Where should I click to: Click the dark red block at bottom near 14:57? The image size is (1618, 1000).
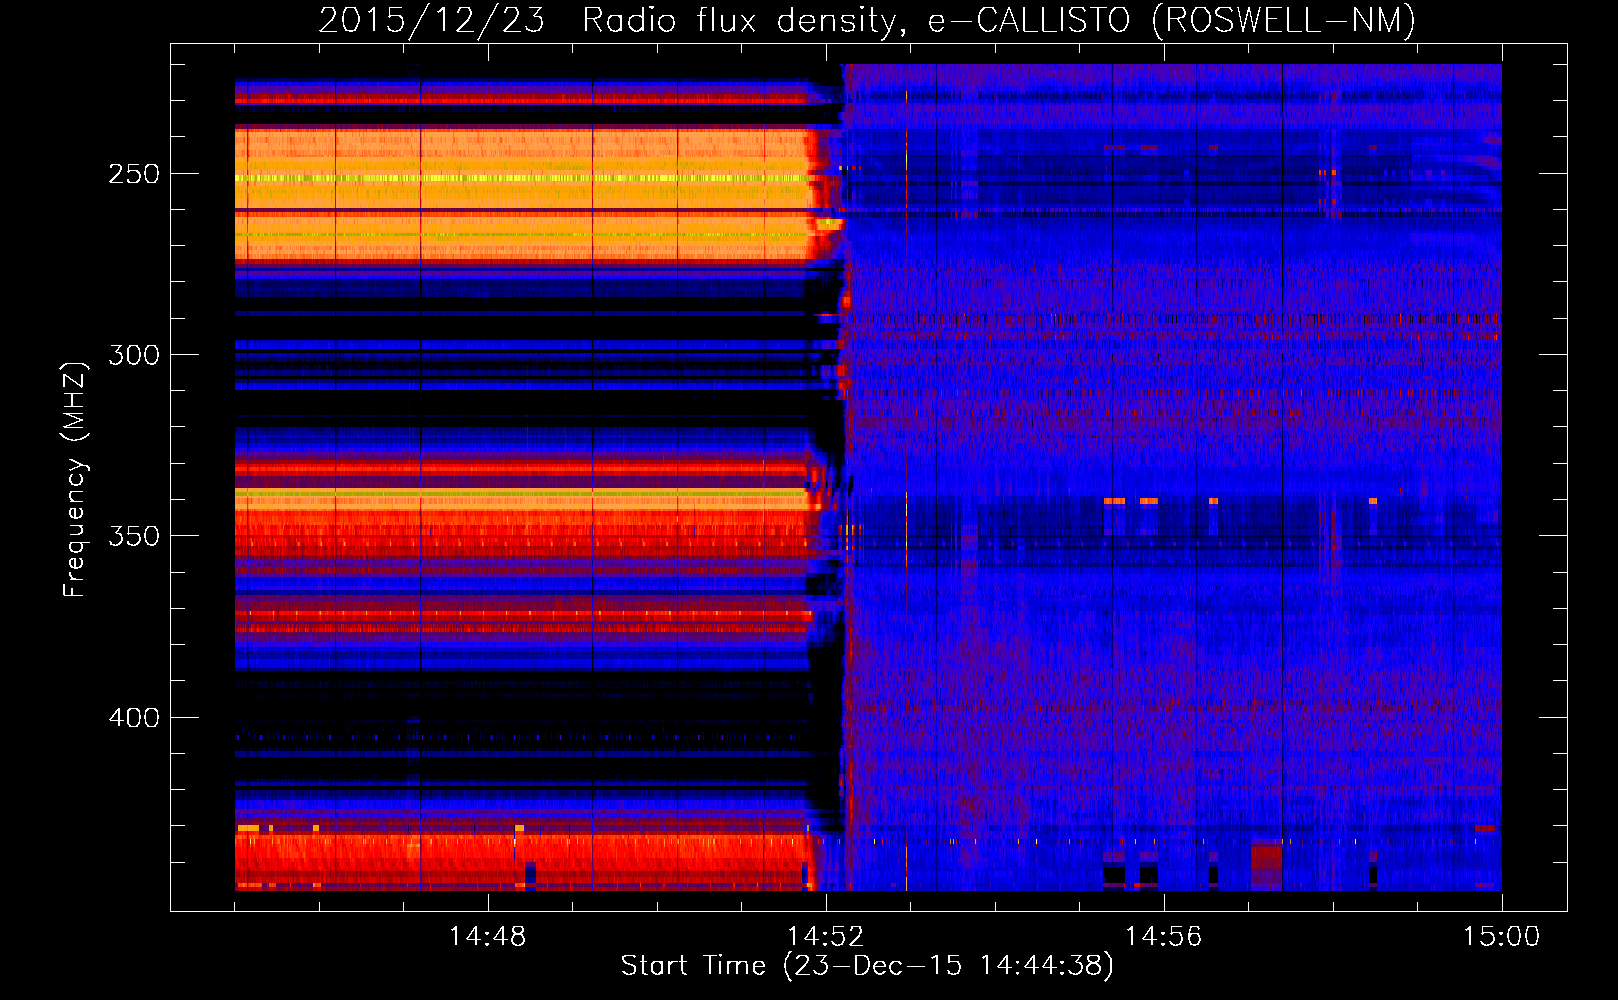1266,866
